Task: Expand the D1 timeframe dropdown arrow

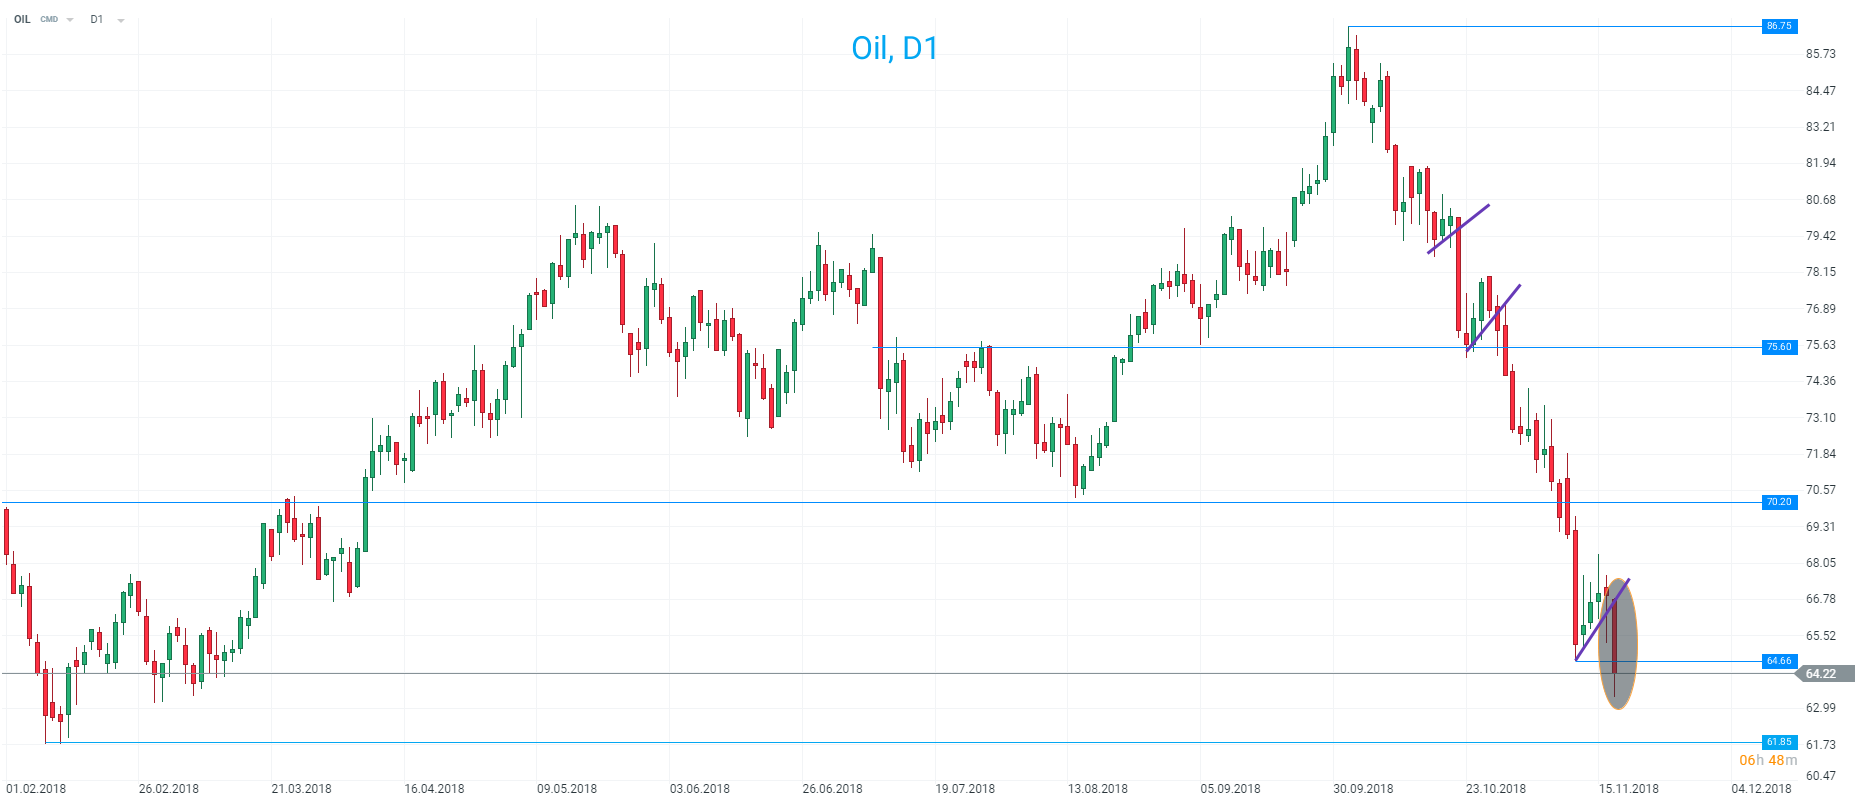Action: click(121, 20)
